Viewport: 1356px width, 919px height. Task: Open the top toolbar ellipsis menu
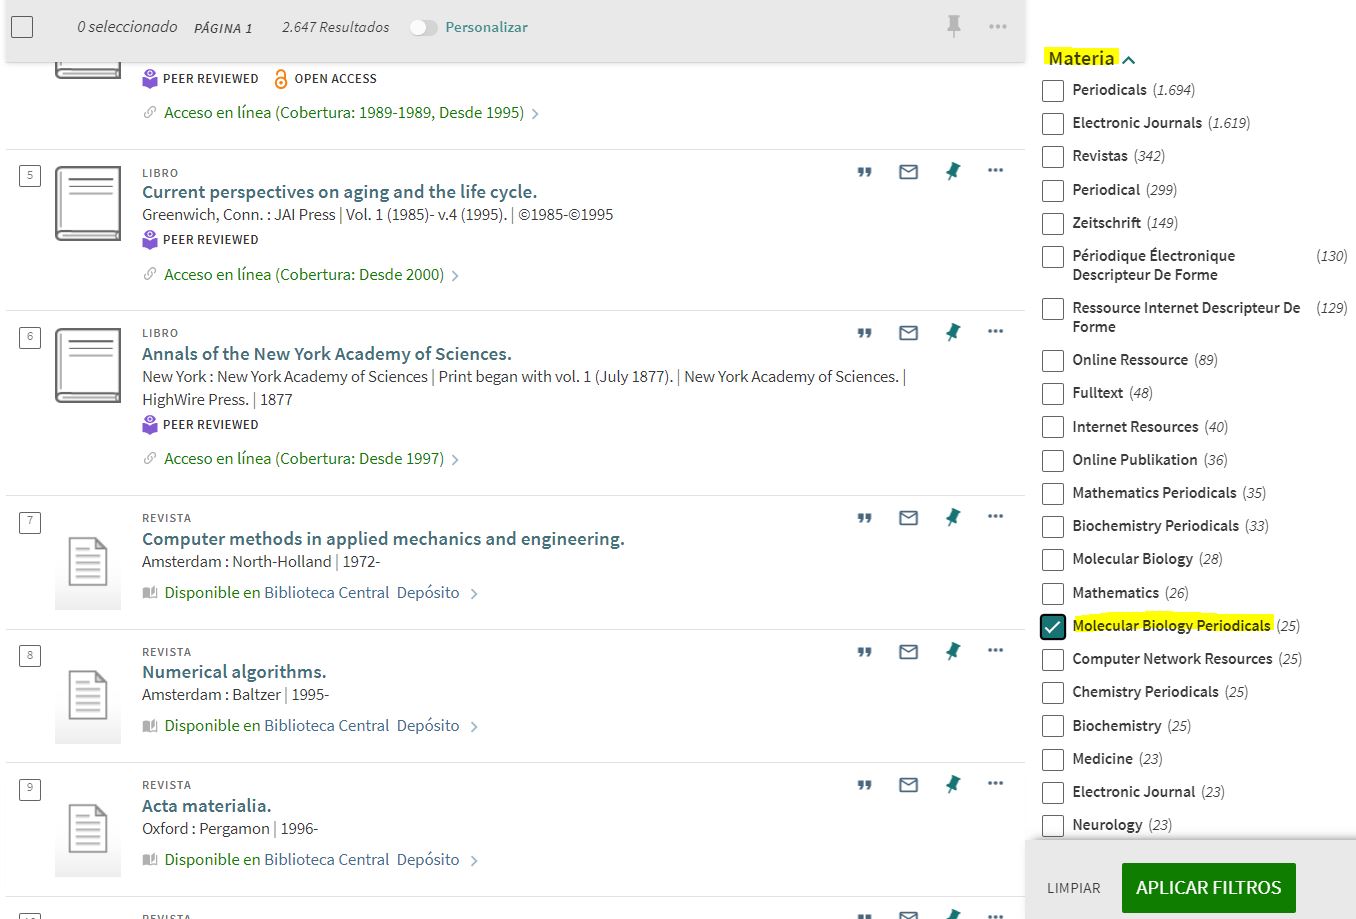pyautogui.click(x=998, y=26)
